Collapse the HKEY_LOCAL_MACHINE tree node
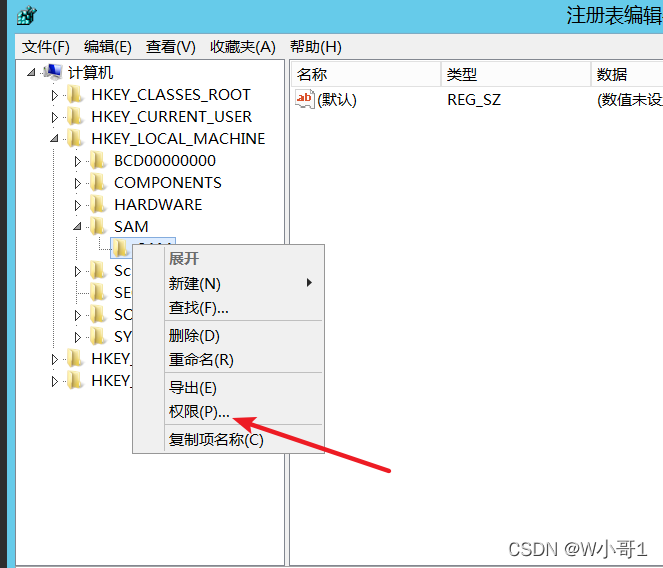663x568 pixels. click(54, 138)
